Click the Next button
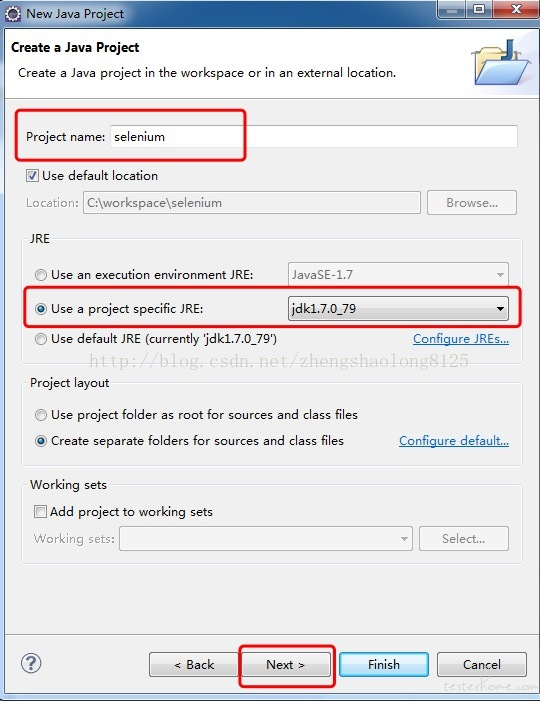The width and height of the screenshot is (540, 701). 285,665
